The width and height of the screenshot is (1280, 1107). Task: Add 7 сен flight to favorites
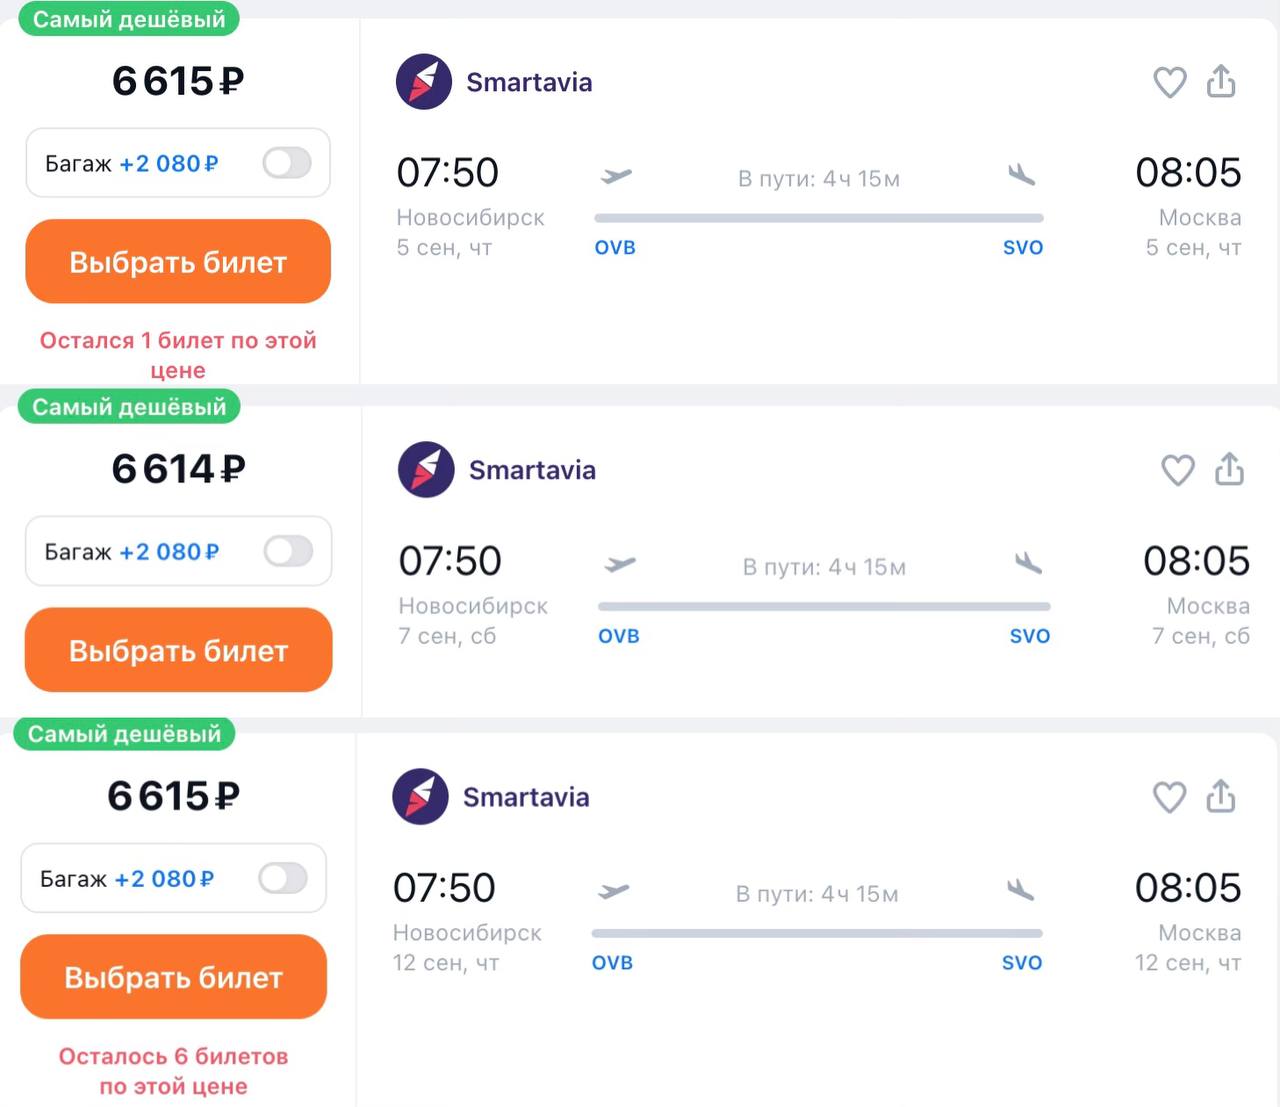pyautogui.click(x=1177, y=469)
